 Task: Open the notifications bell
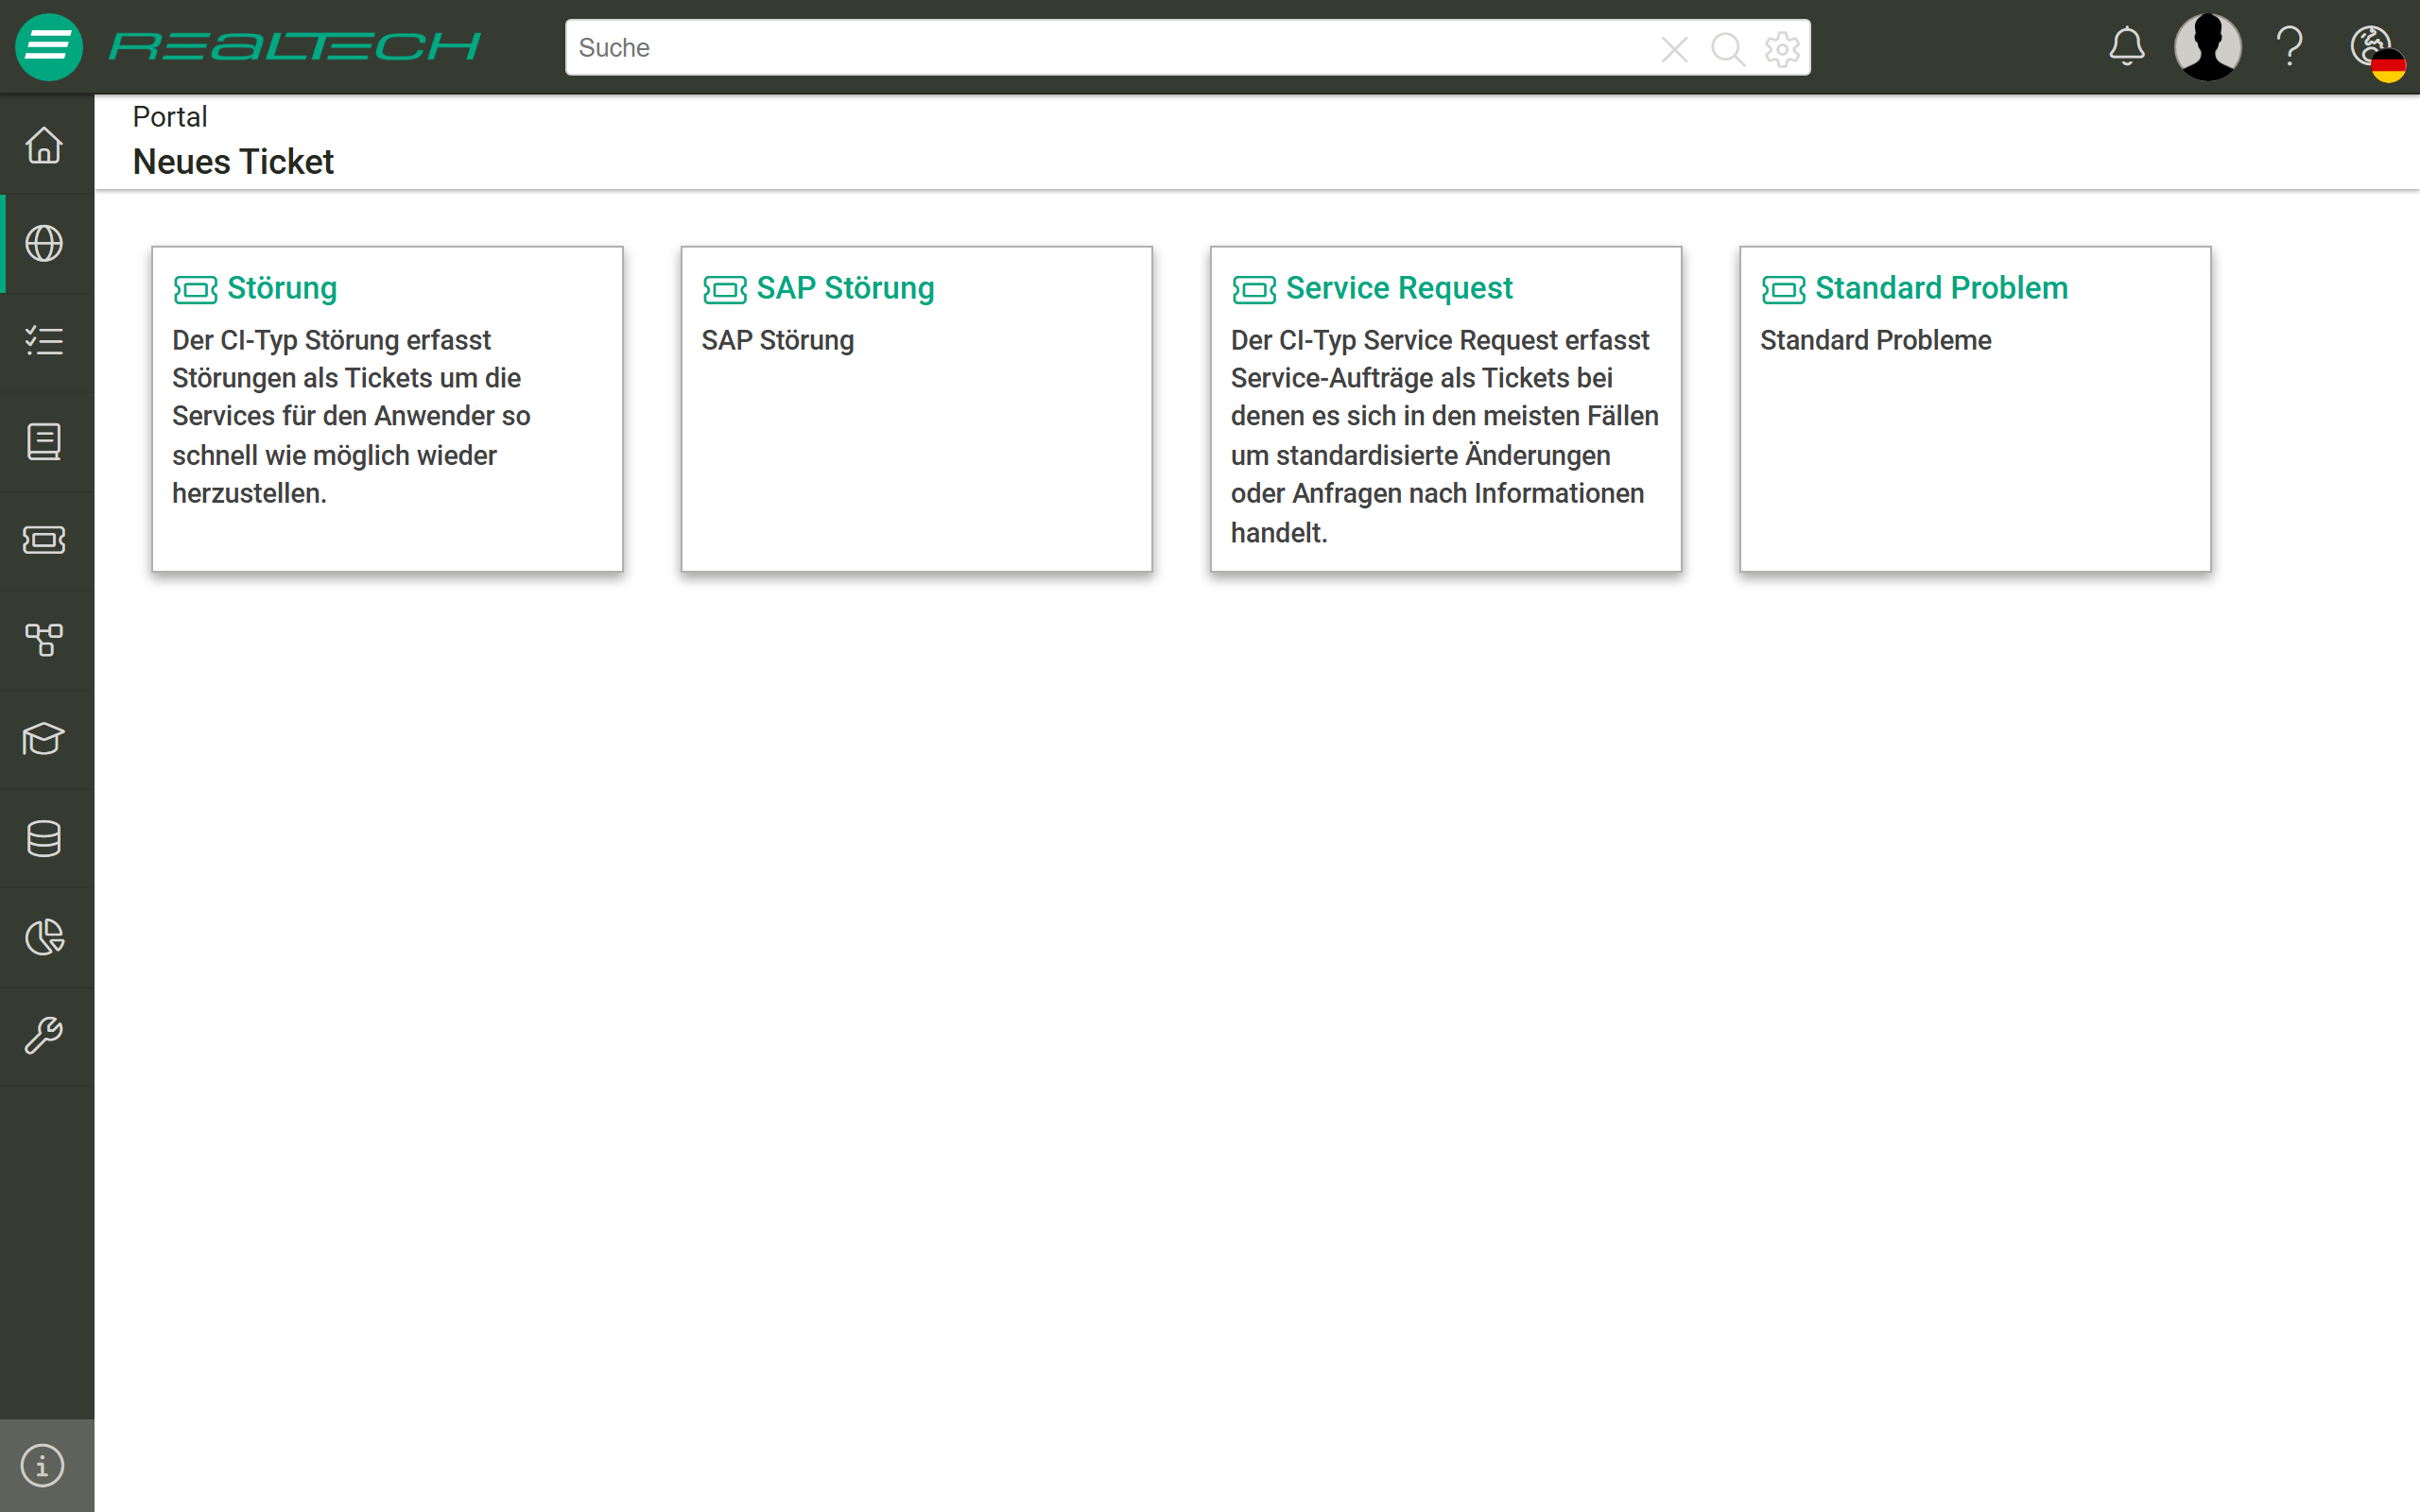coord(2127,47)
